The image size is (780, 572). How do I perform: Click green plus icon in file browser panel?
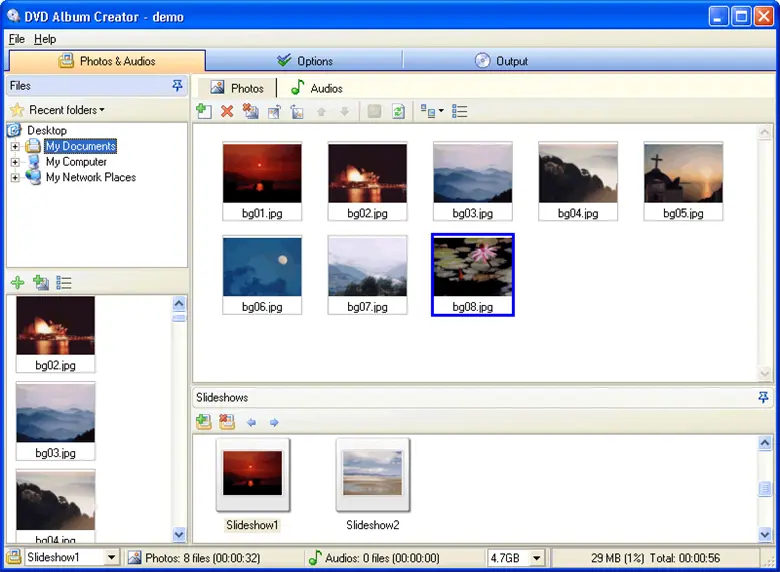[x=18, y=283]
